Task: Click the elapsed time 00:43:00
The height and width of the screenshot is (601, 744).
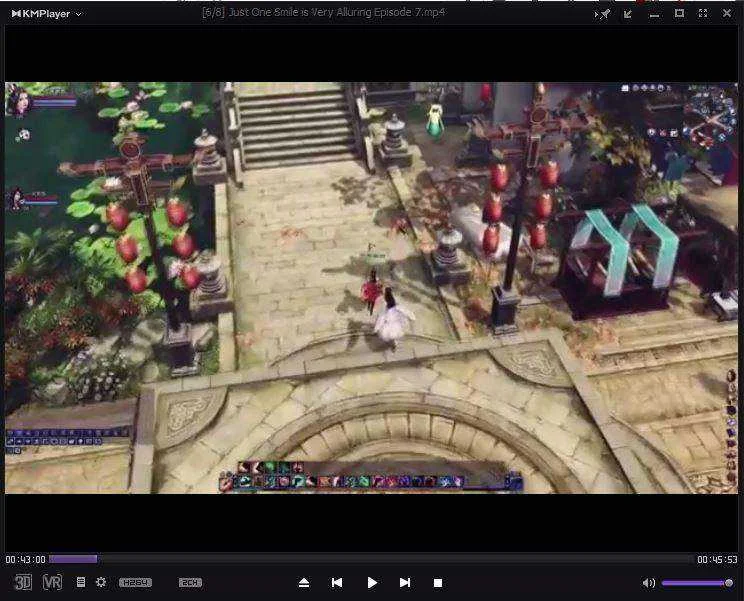Action: (26, 560)
